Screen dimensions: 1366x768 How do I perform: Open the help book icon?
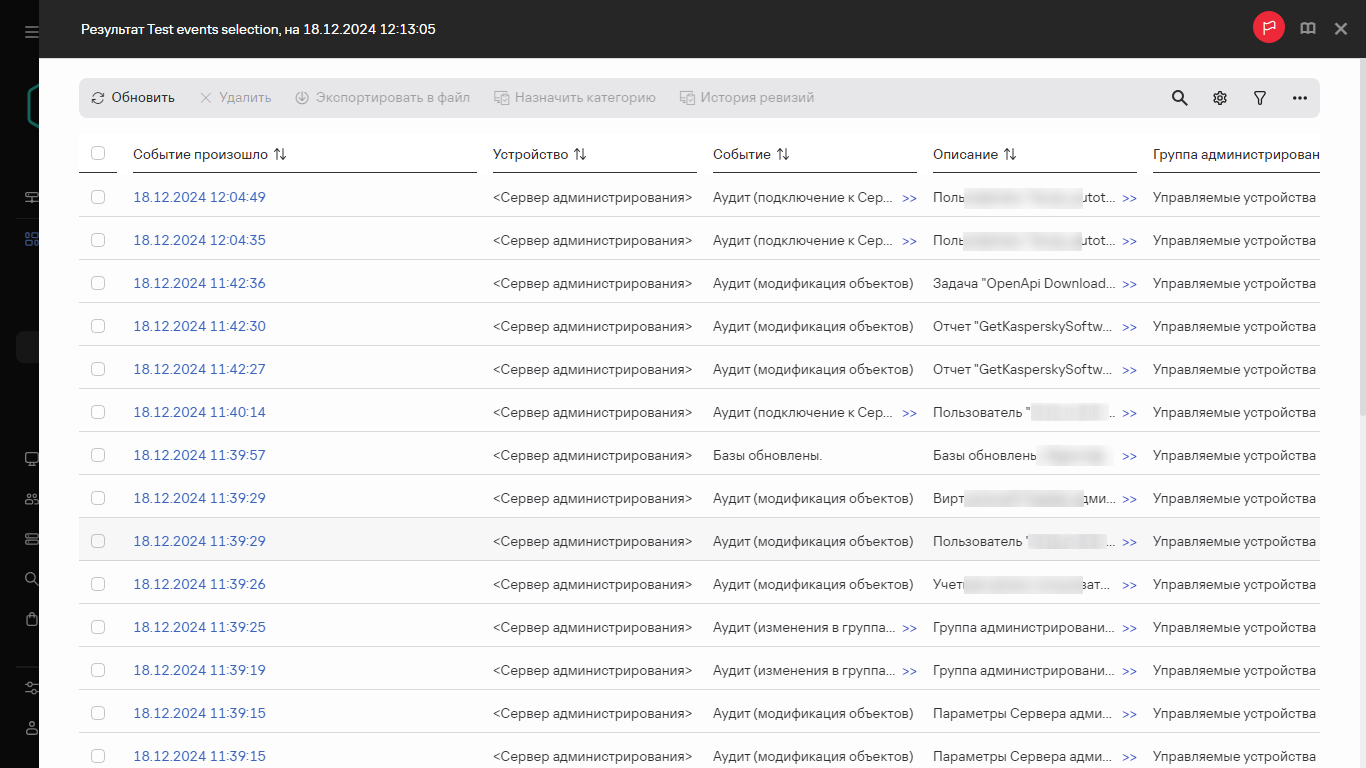point(1308,29)
